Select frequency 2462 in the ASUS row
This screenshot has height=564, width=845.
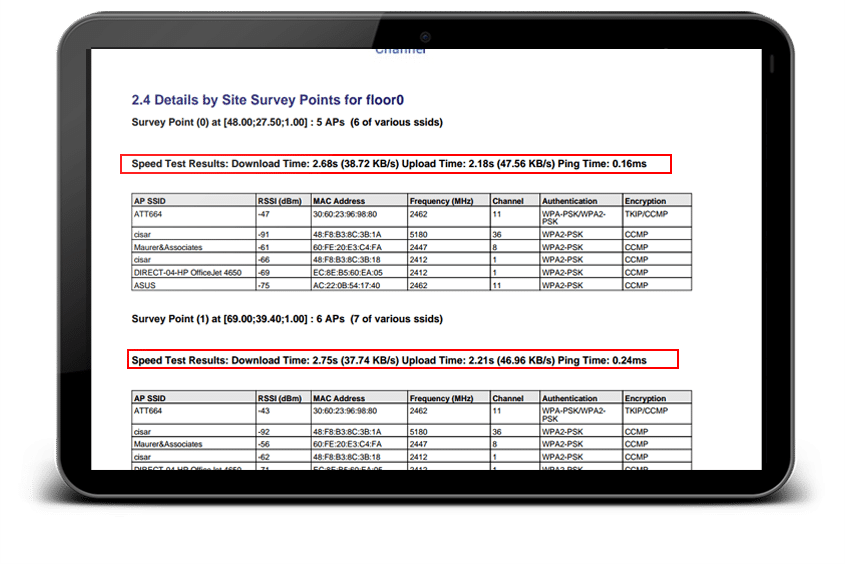click(418, 286)
